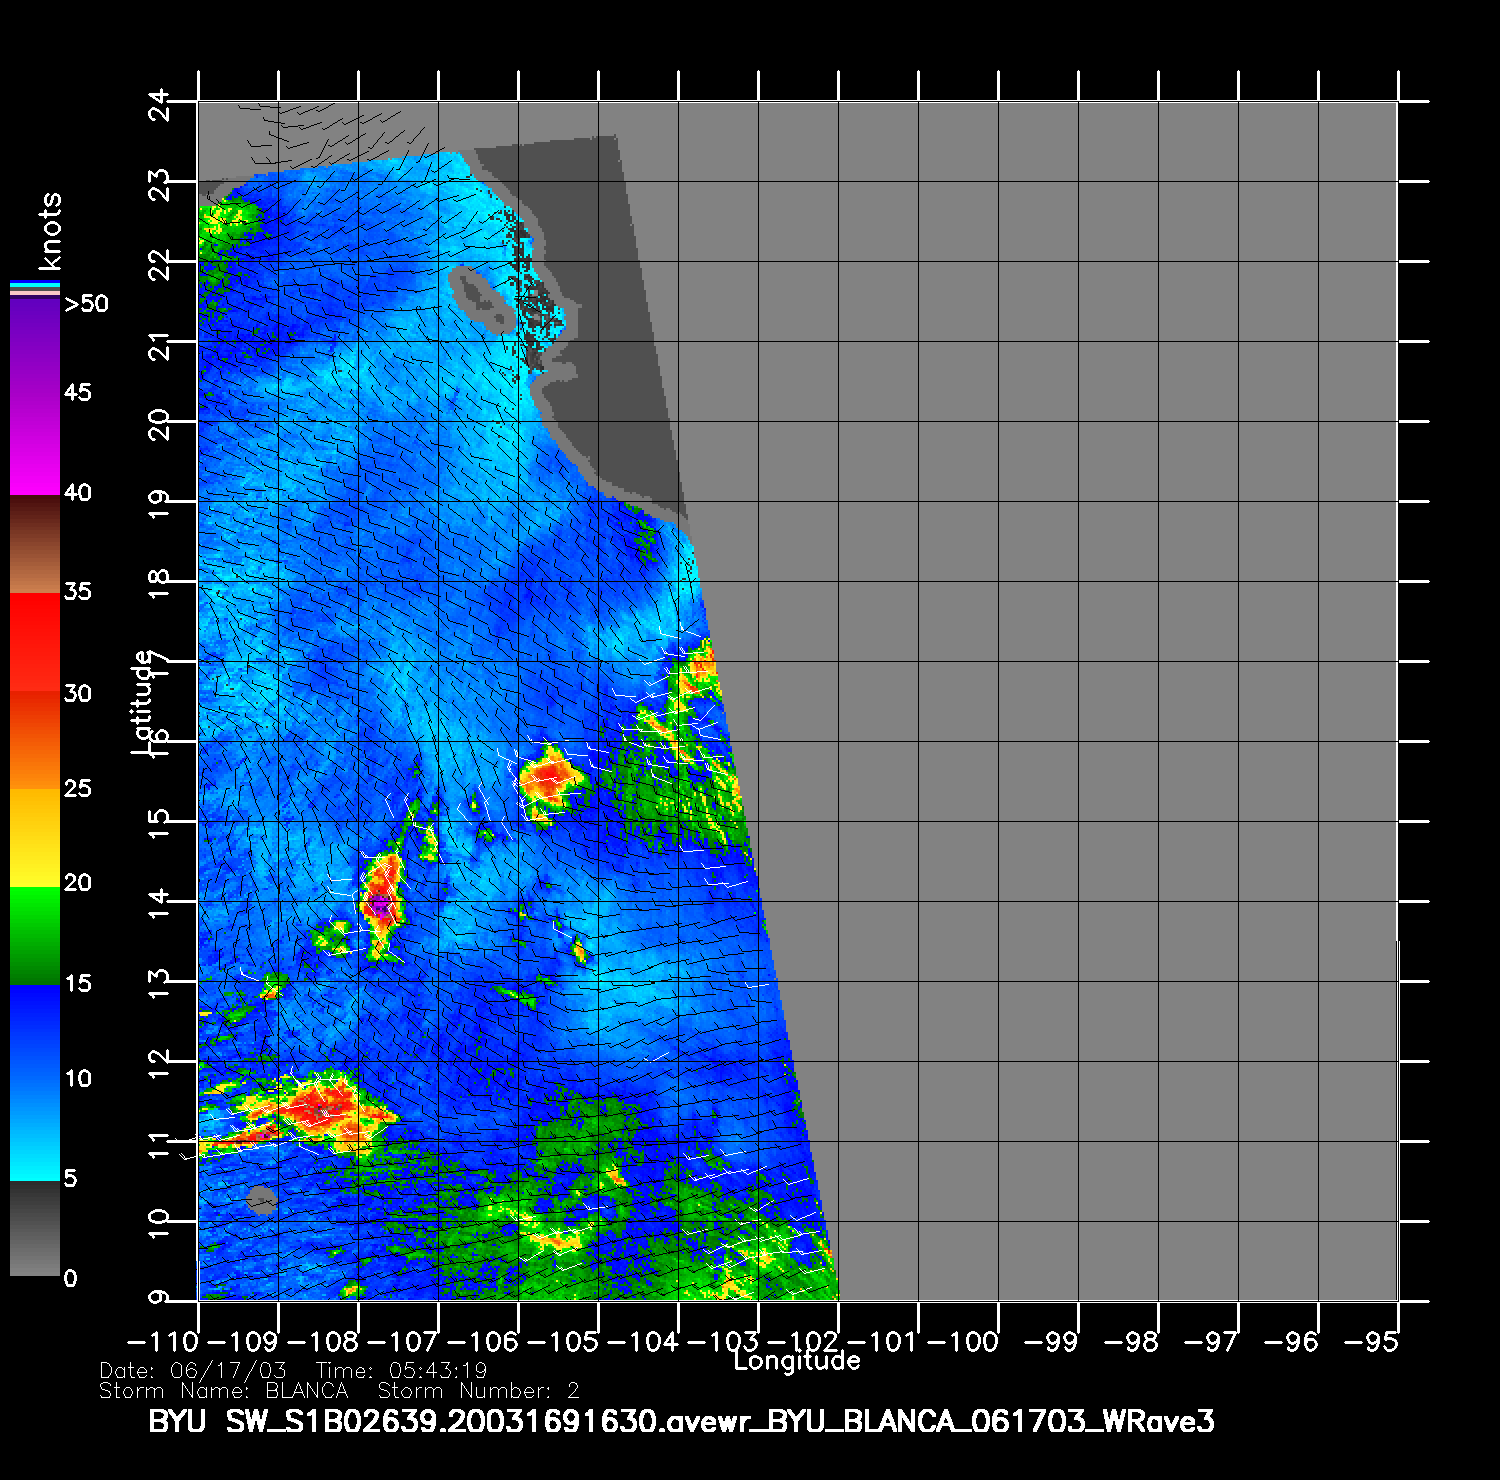1500x1480 pixels.
Task: Click the purple-core wind cell on the map
Action: pos(380,903)
